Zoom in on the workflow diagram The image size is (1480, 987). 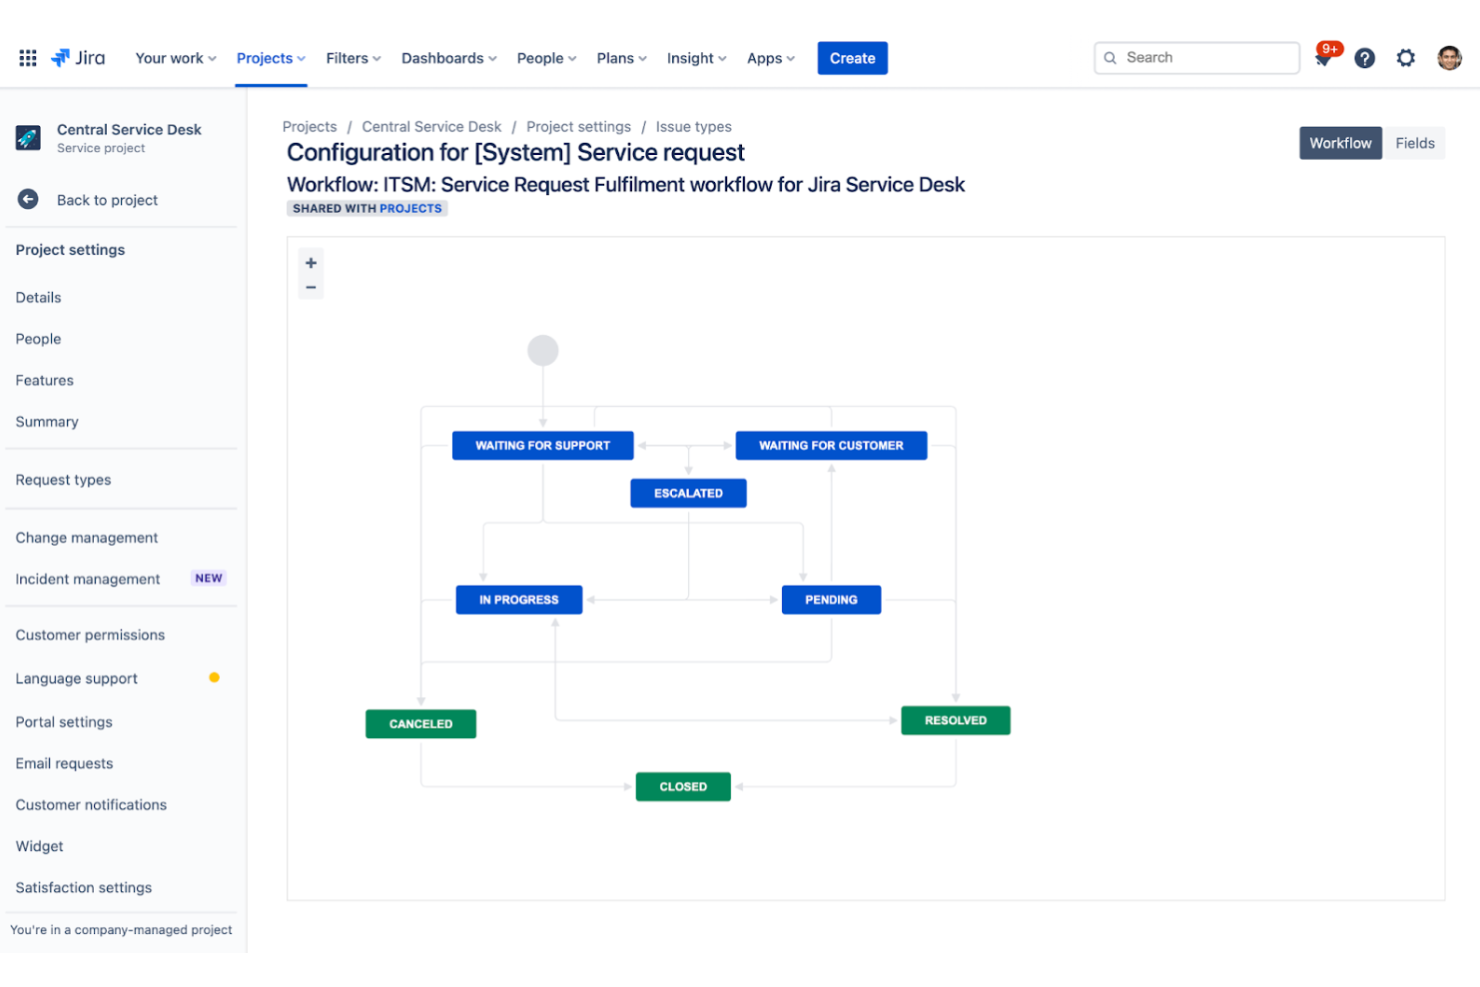[310, 261]
